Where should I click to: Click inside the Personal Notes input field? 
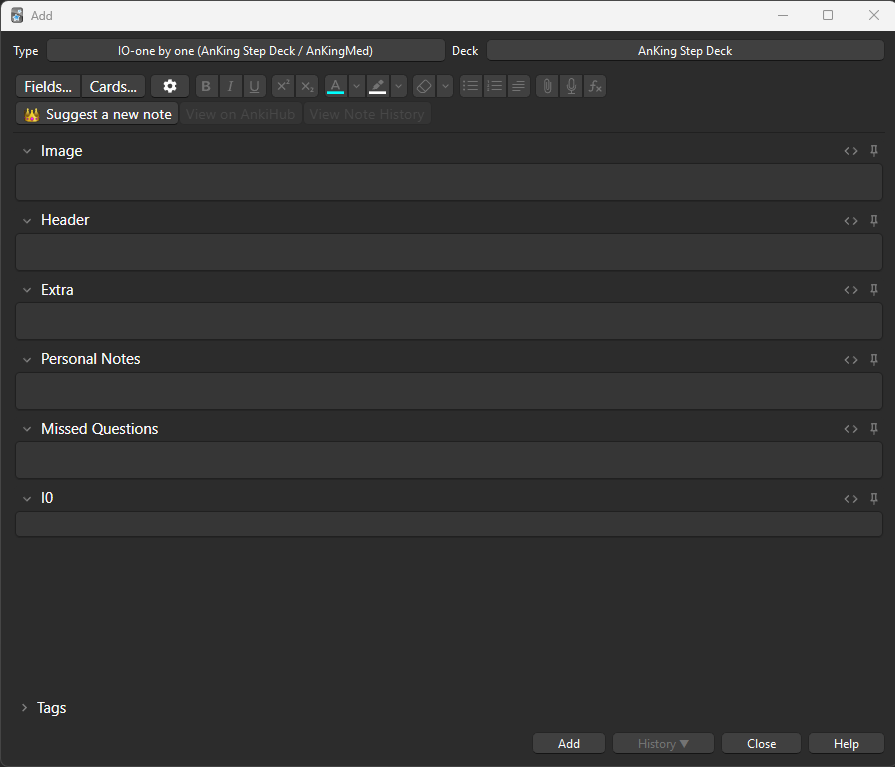pos(448,391)
